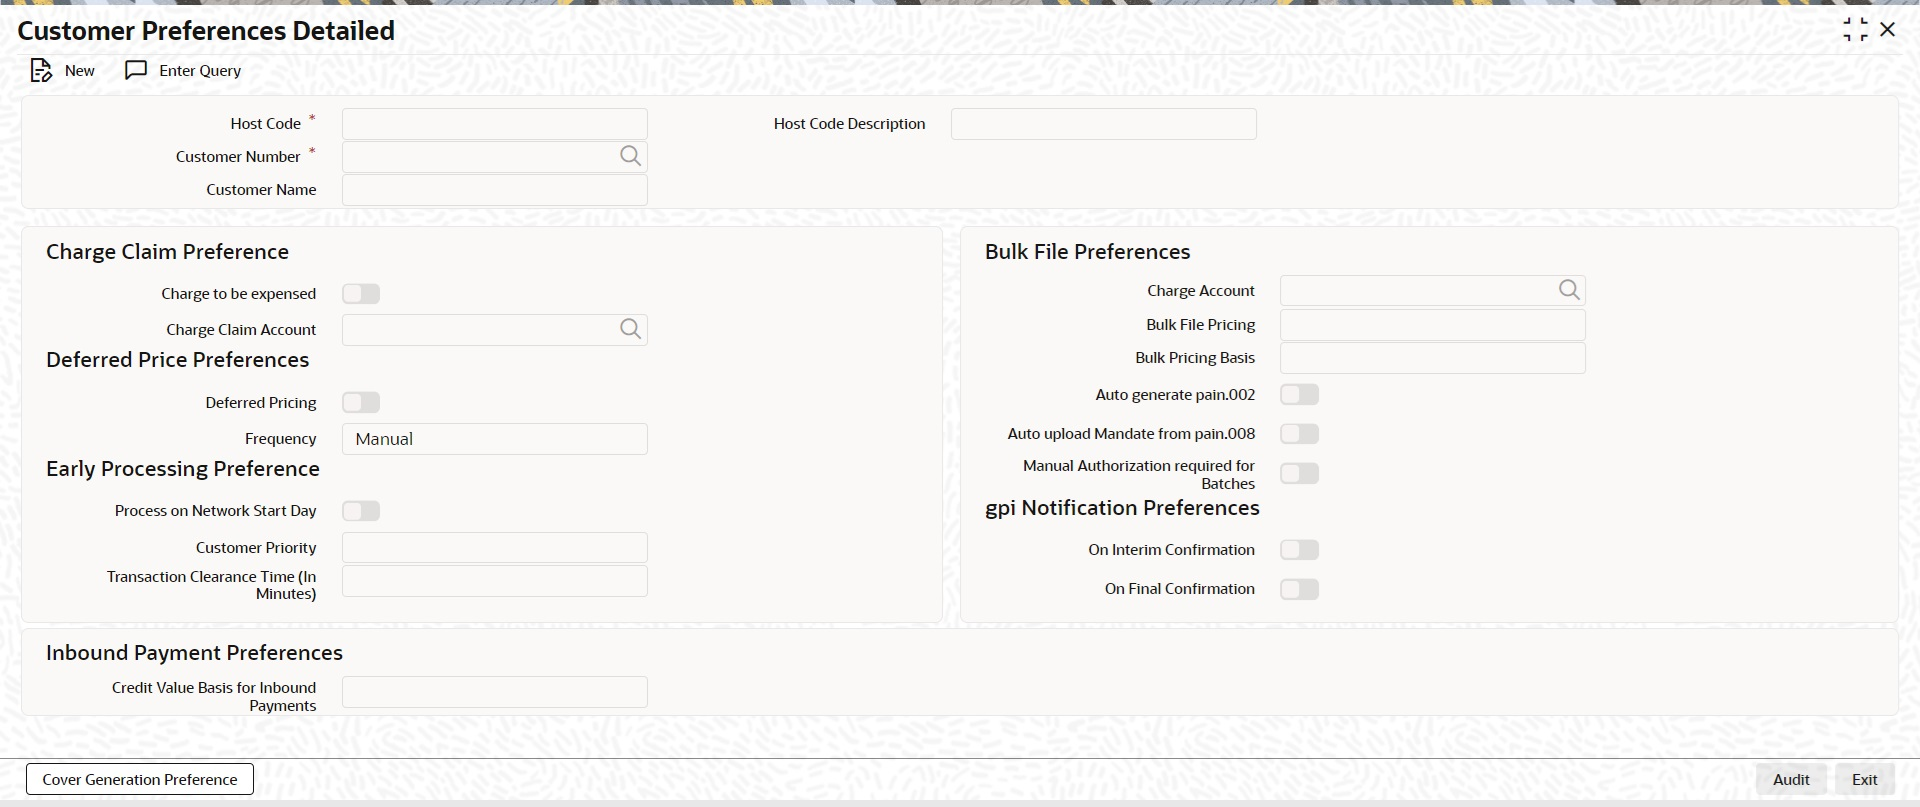The image size is (1920, 807).
Task: Click the Enter Query speech bubble icon
Action: click(136, 71)
